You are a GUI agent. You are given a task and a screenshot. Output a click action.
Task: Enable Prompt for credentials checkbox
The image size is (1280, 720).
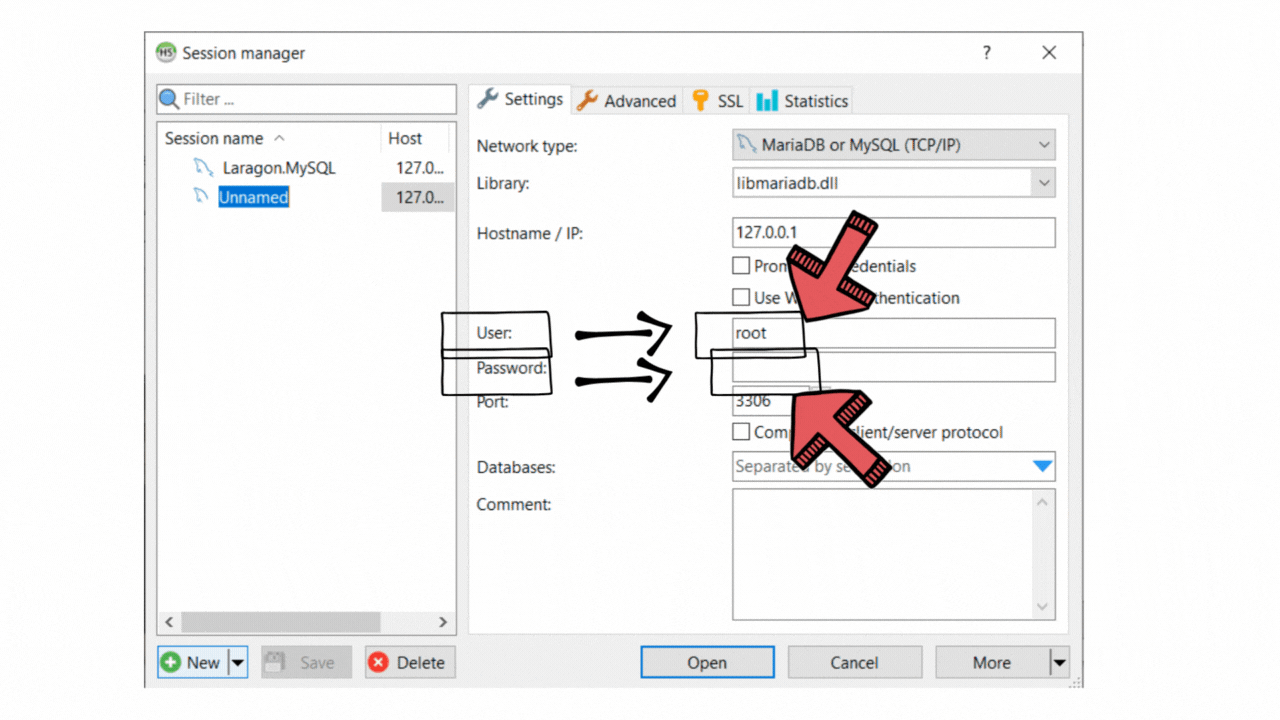click(x=741, y=266)
